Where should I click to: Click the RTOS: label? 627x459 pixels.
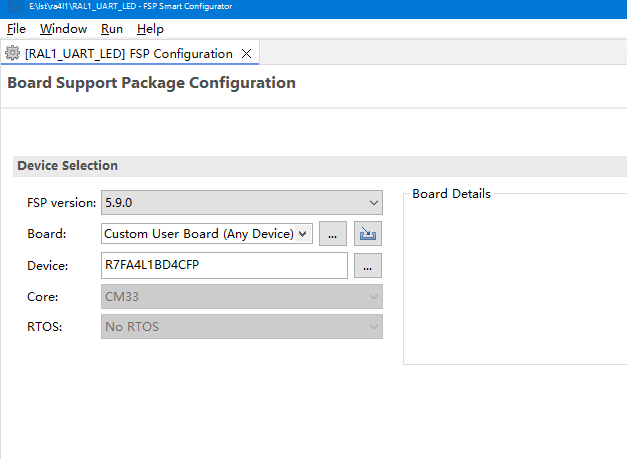pyautogui.click(x=44, y=327)
